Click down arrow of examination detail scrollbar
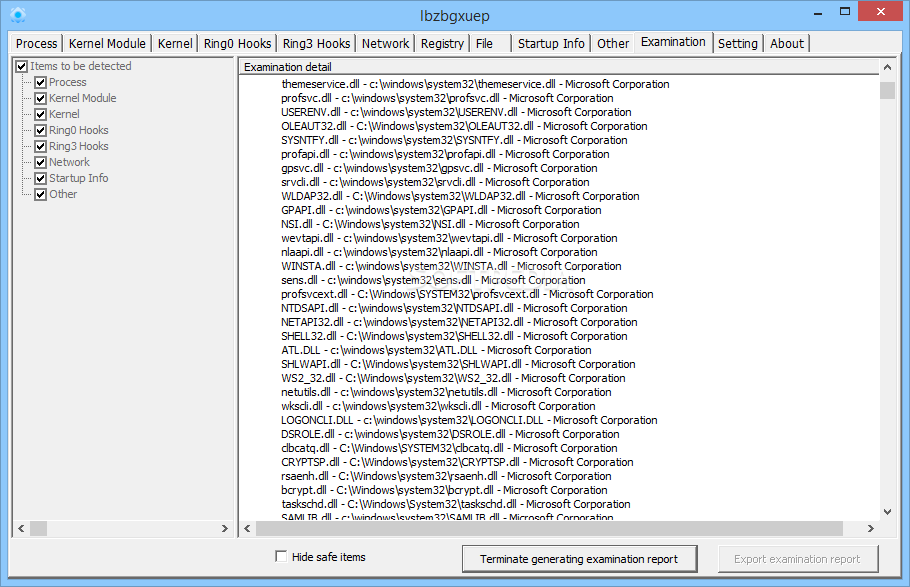Screen dimensions: 910x587 click(887, 512)
